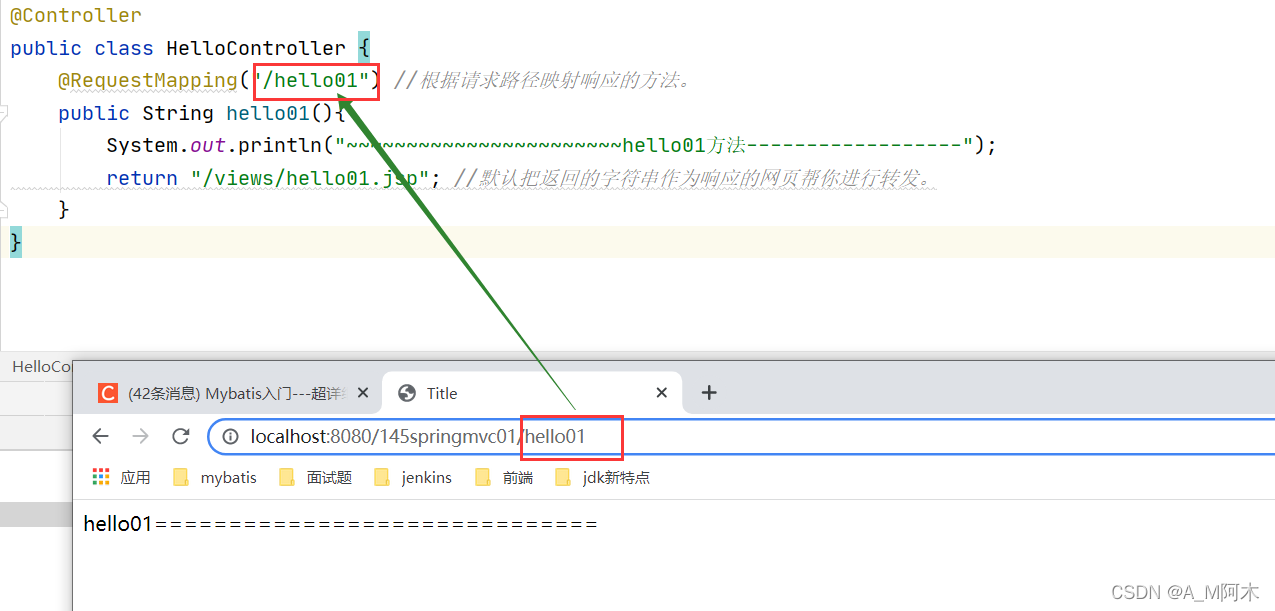Screen dimensions: 1275x611
Task: Select the Title browser tab
Action: [532, 393]
